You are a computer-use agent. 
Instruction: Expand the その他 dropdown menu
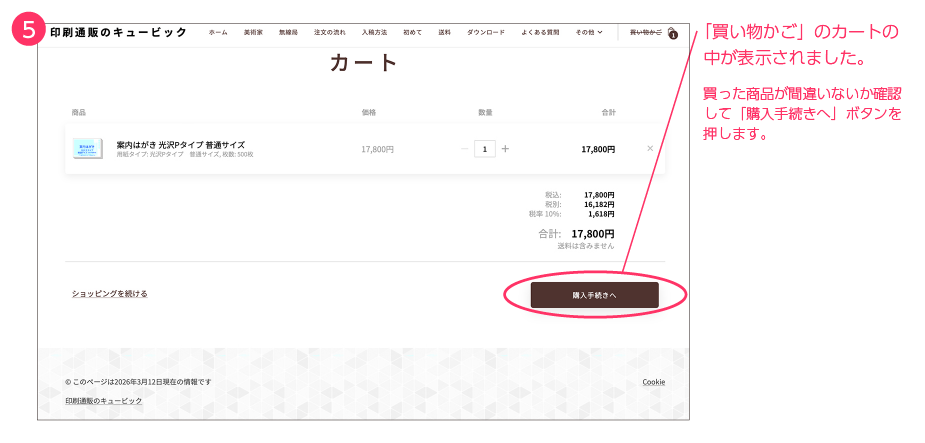coord(588,32)
